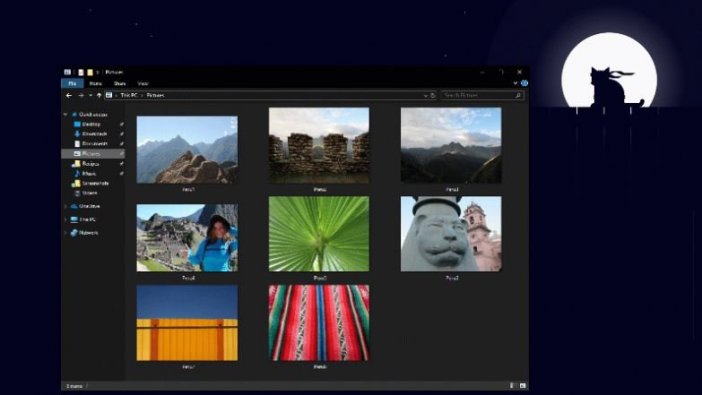This screenshot has width=702, height=395.
Task: Click the File Explorer title bar icon
Action: (67, 72)
